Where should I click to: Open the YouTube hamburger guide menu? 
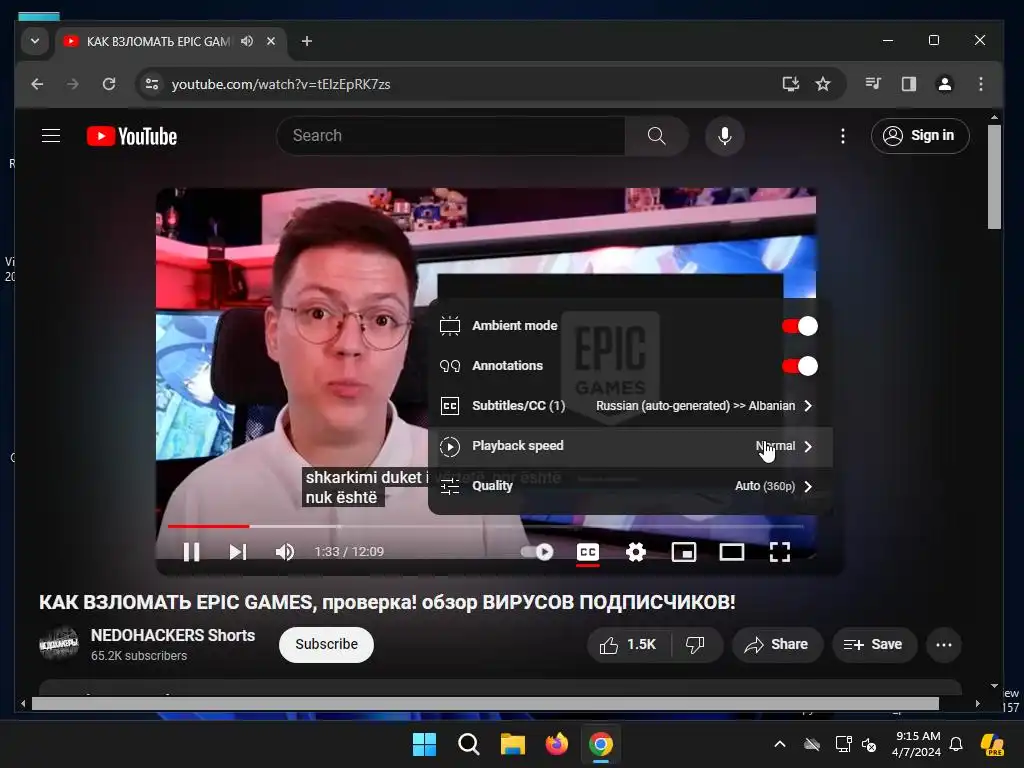[x=51, y=136]
